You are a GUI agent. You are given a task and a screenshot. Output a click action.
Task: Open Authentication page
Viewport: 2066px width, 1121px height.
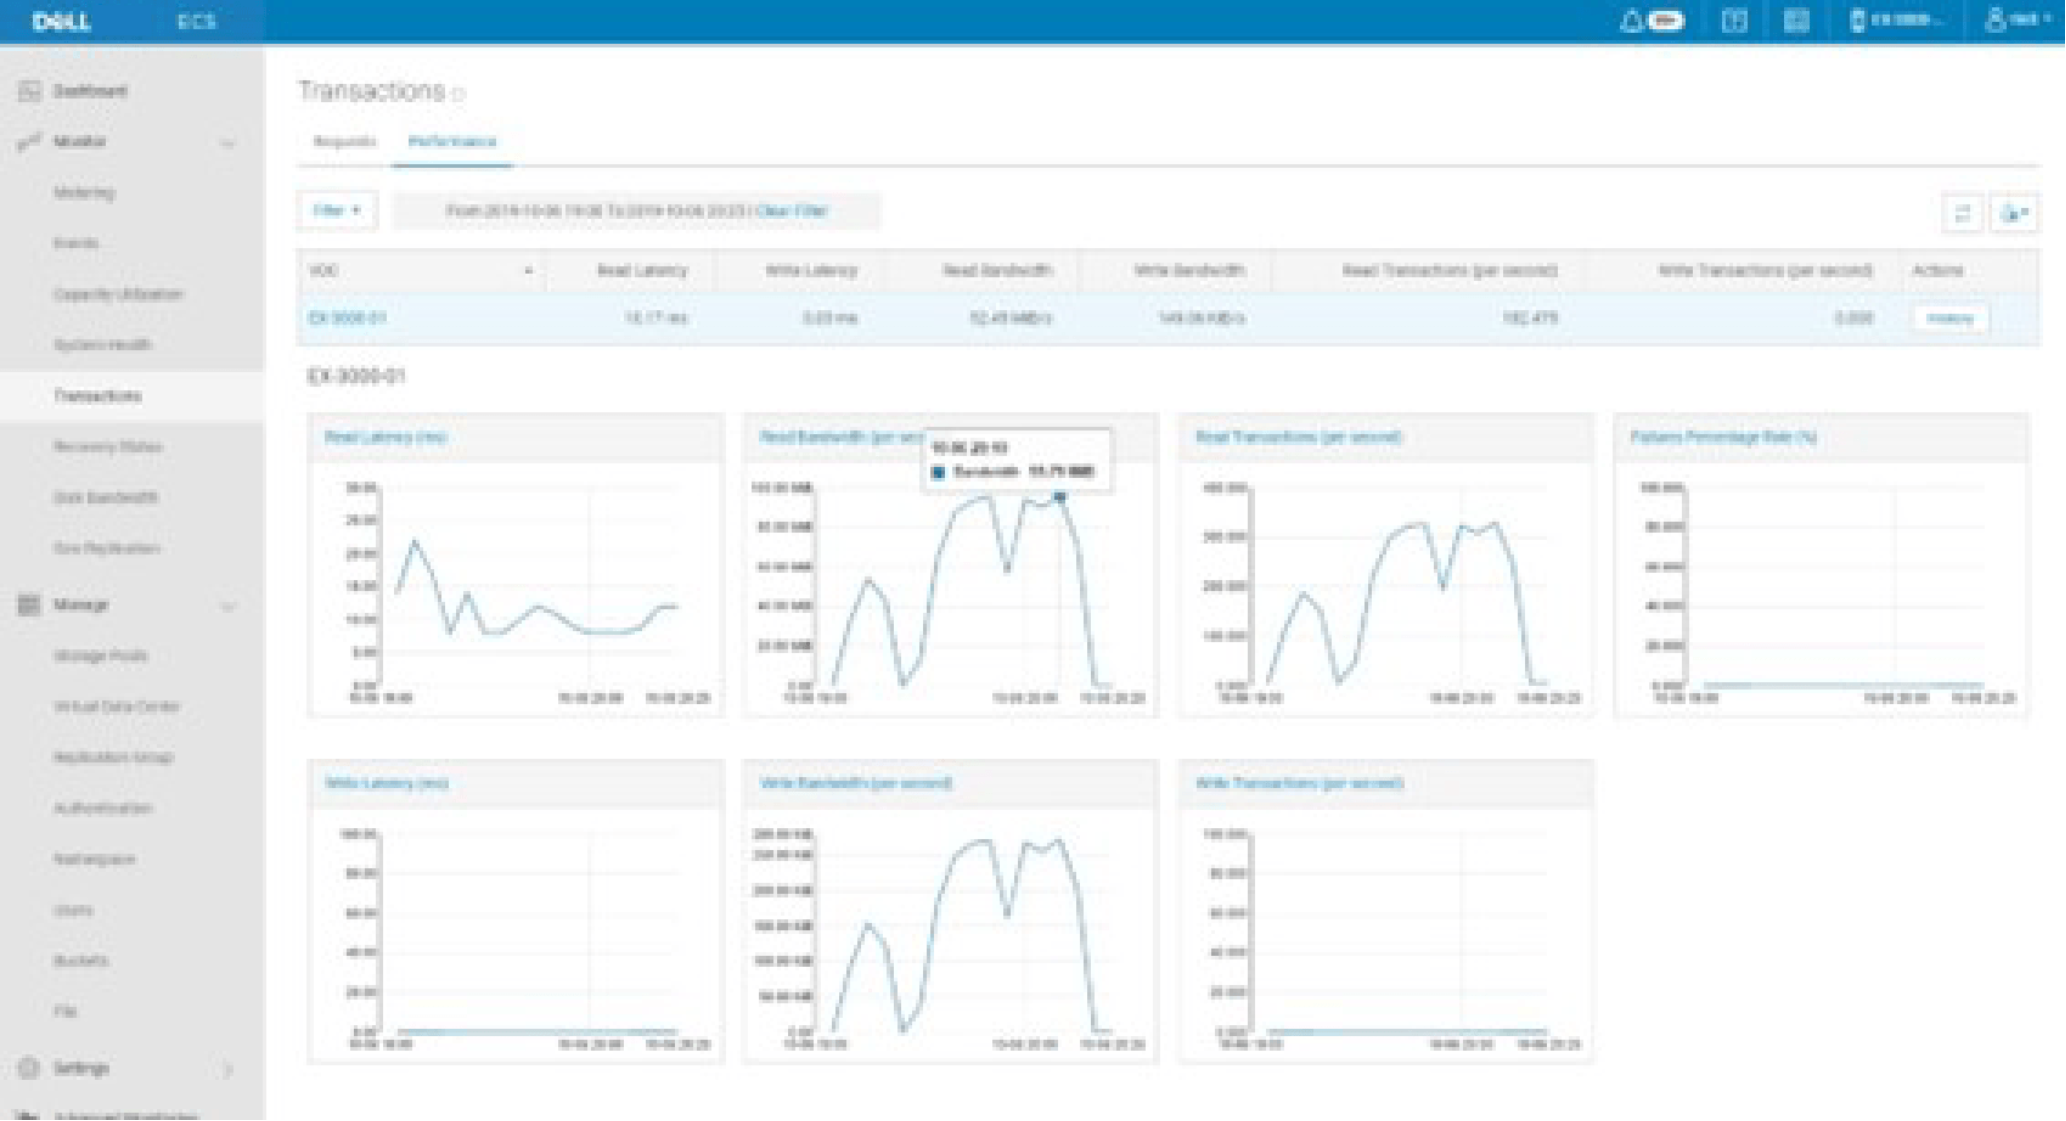[x=103, y=808]
